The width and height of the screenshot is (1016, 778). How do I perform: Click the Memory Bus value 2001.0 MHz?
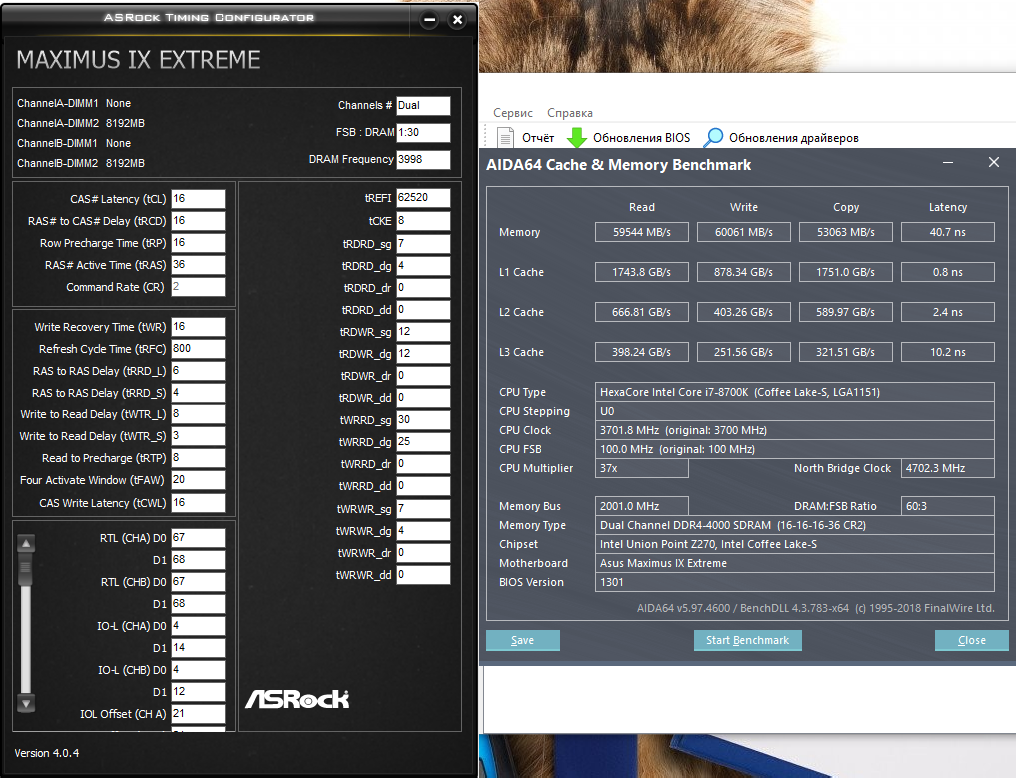point(641,506)
